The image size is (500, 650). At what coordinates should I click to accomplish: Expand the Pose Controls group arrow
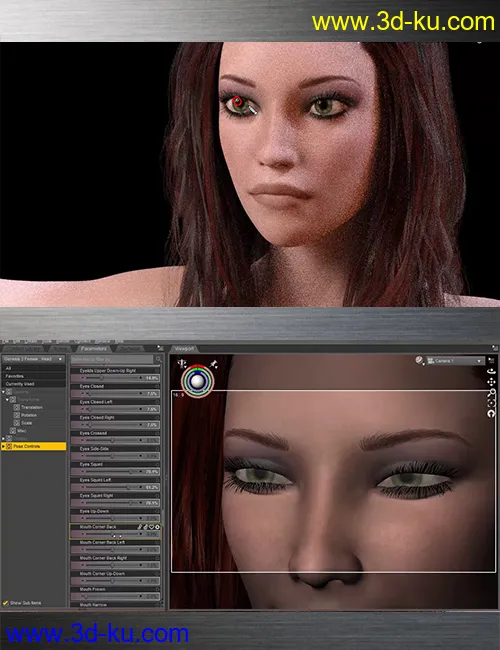click(x=3, y=446)
